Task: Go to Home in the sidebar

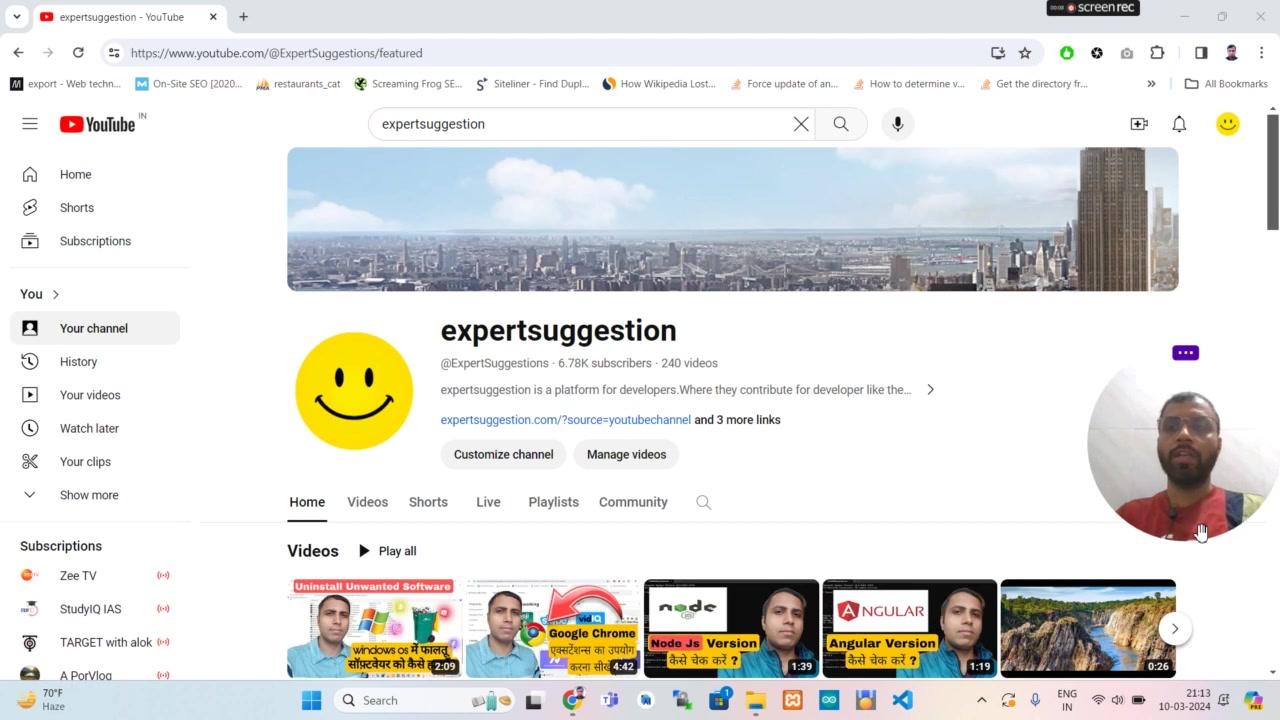Action: tap(95, 174)
